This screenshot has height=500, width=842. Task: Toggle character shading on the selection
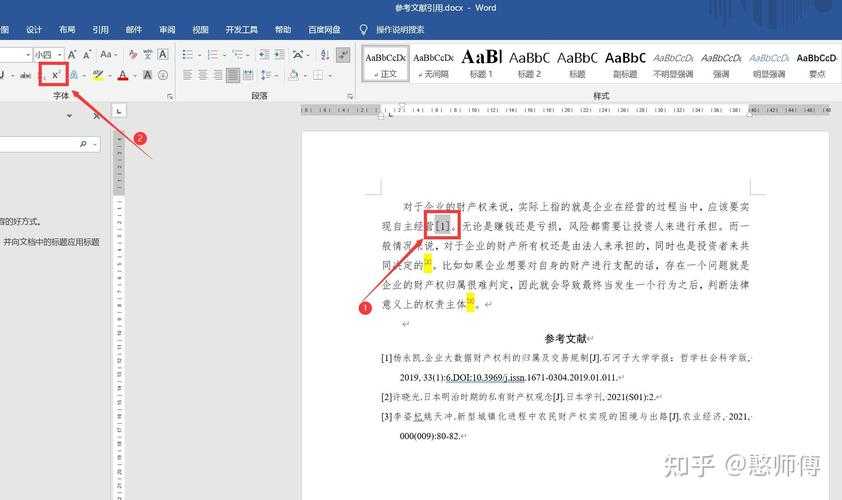coord(147,75)
